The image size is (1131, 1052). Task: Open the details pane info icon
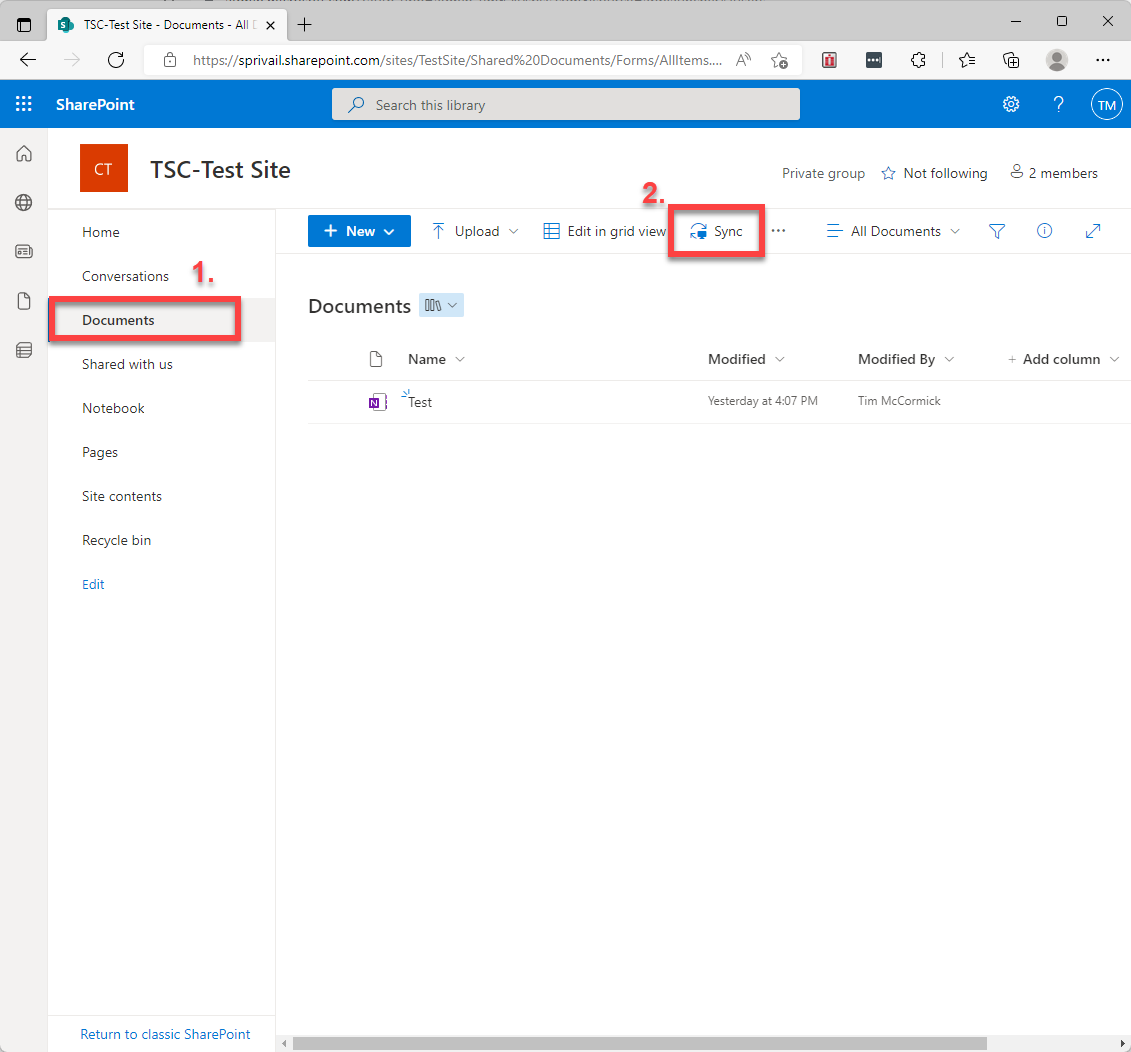[x=1044, y=231]
